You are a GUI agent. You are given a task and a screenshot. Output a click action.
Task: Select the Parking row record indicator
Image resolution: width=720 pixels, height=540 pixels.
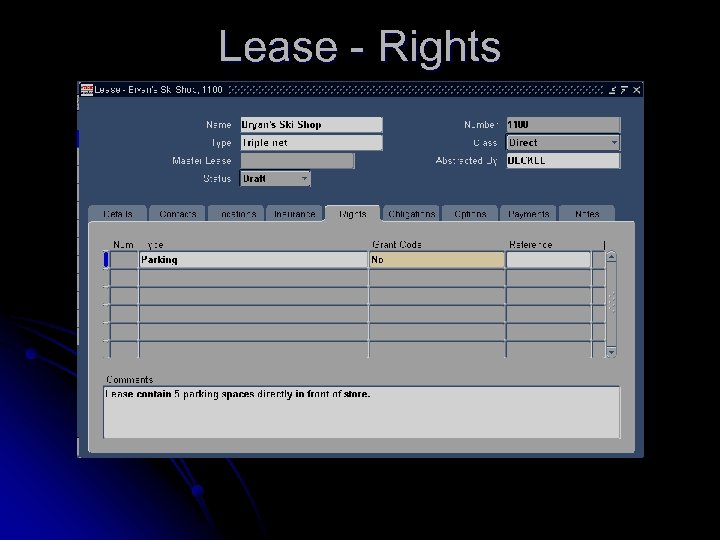click(x=106, y=260)
